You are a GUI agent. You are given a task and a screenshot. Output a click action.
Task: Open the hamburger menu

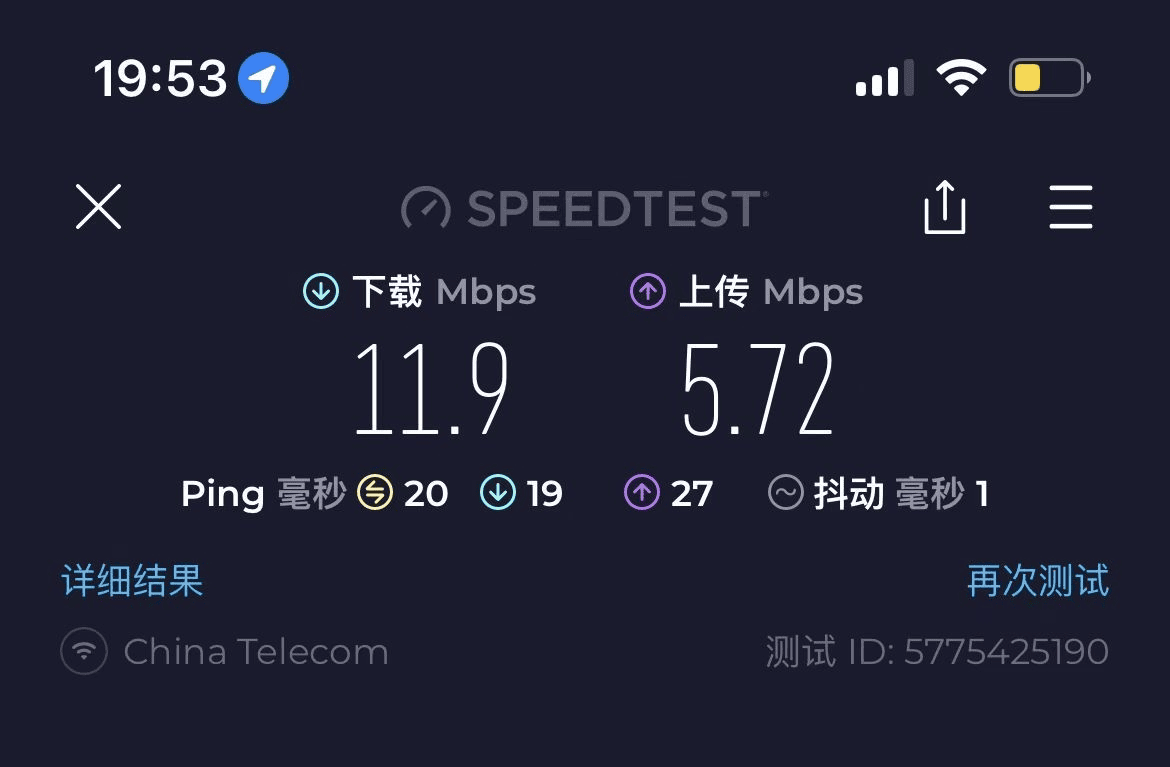[1070, 208]
